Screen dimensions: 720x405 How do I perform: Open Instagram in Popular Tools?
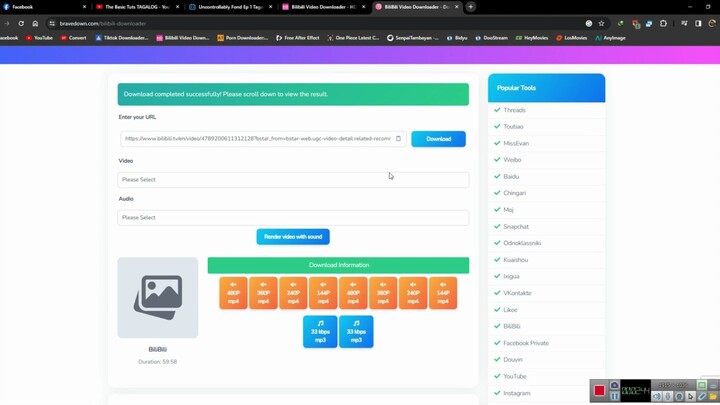[x=517, y=393]
